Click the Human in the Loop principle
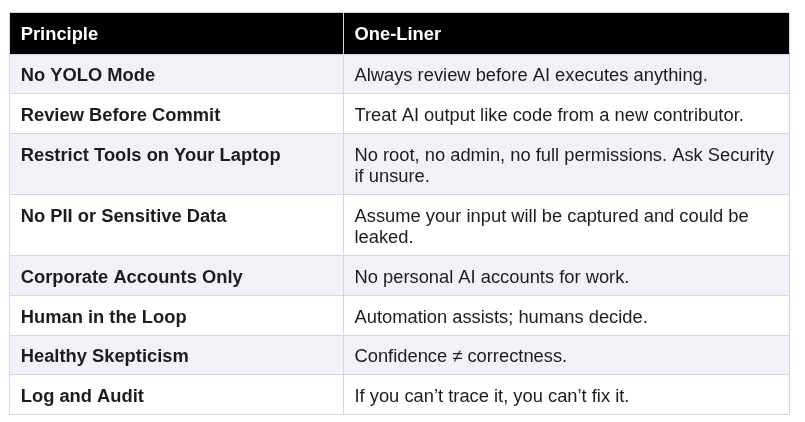The height and width of the screenshot is (422, 805). pyautogui.click(x=103, y=317)
